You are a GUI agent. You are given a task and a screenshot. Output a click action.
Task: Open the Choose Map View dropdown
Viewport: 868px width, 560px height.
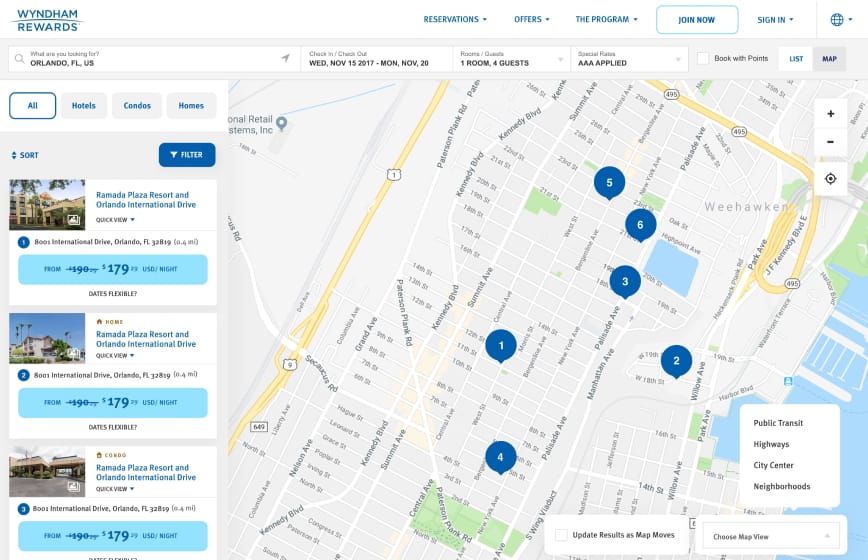tap(770, 537)
